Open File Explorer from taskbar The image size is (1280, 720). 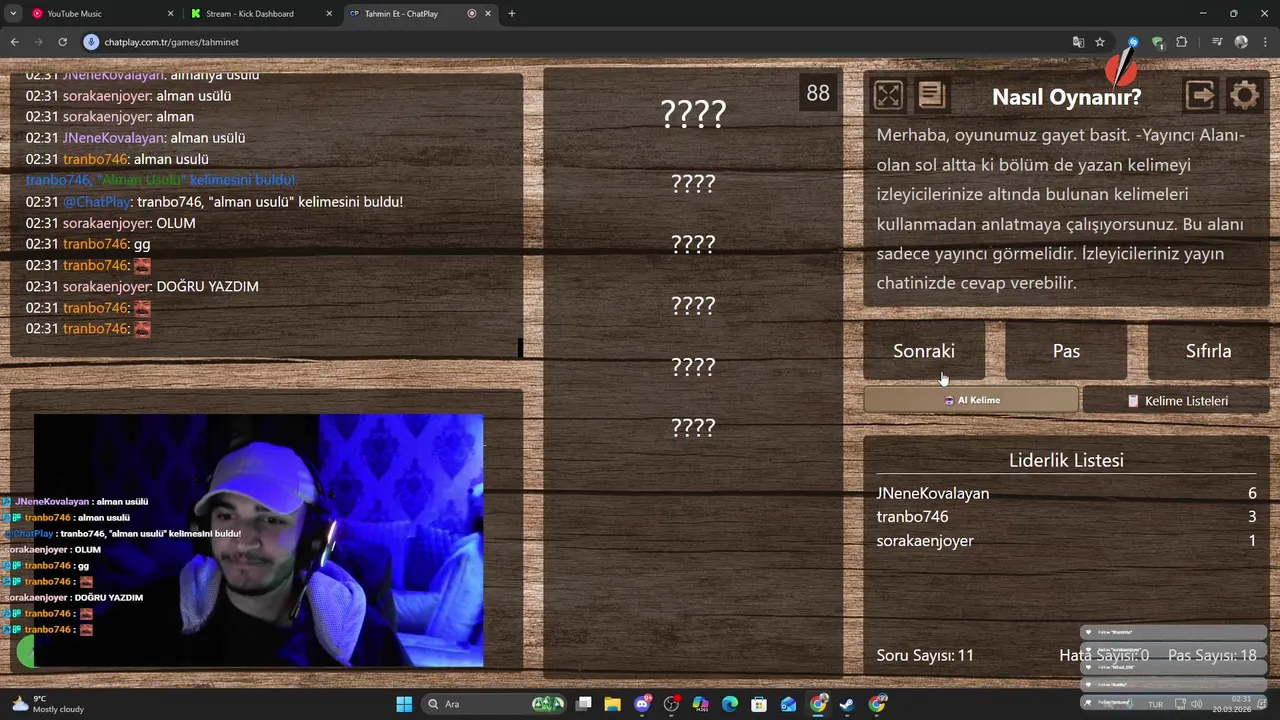click(612, 704)
